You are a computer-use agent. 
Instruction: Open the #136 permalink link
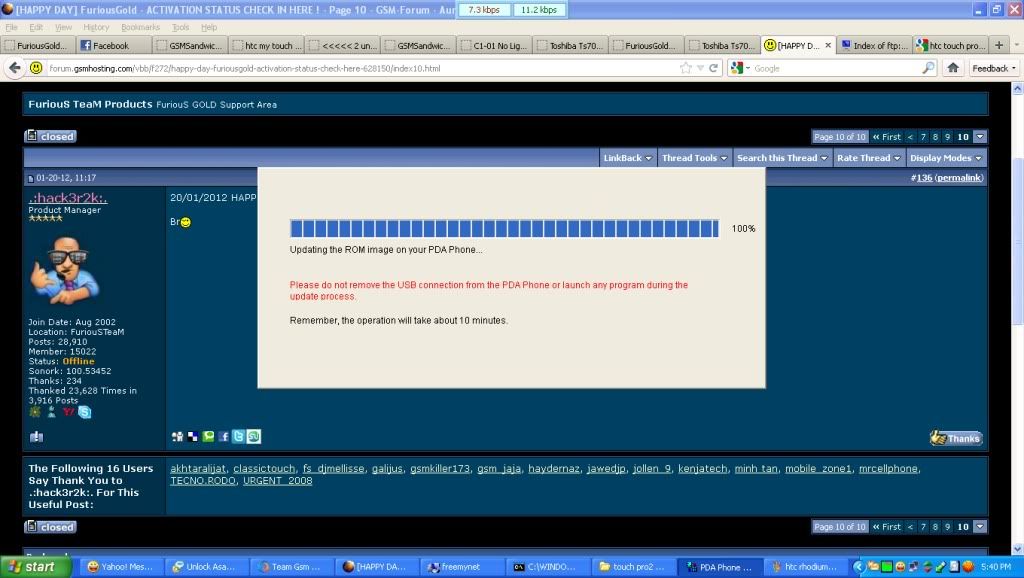(x=946, y=178)
